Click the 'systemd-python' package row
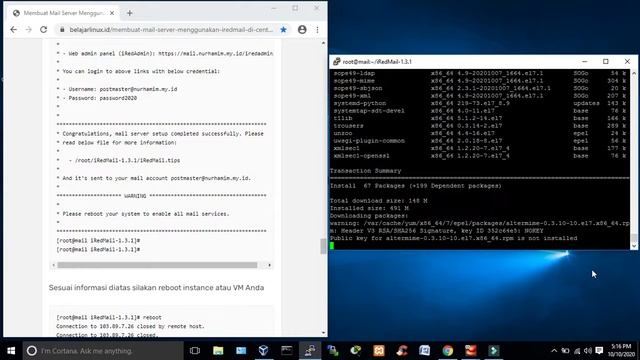 point(479,103)
